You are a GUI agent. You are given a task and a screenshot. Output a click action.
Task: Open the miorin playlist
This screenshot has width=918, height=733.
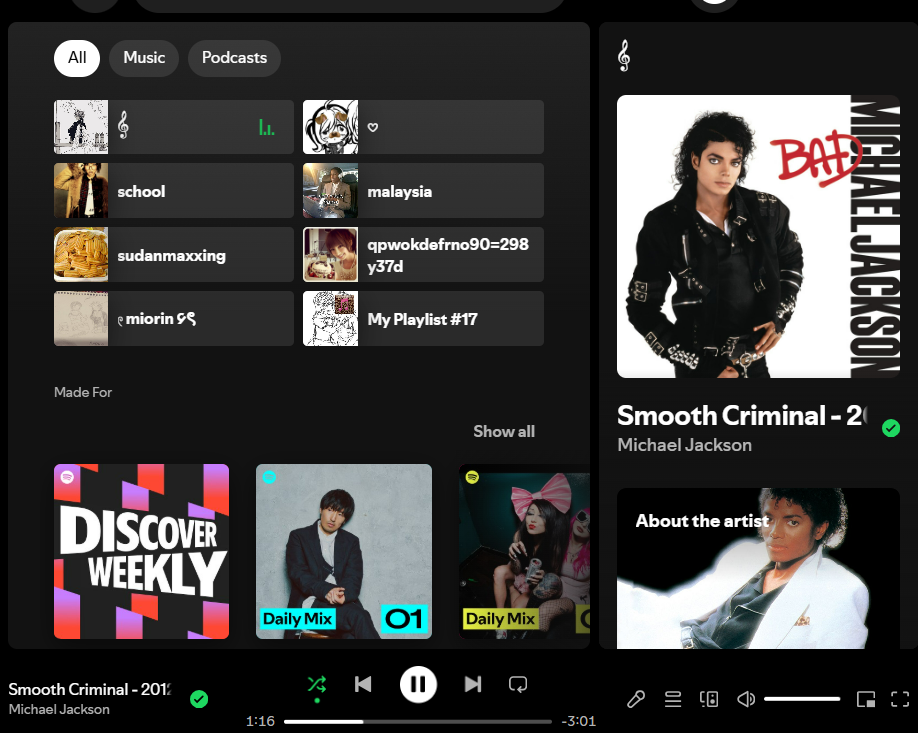(174, 318)
